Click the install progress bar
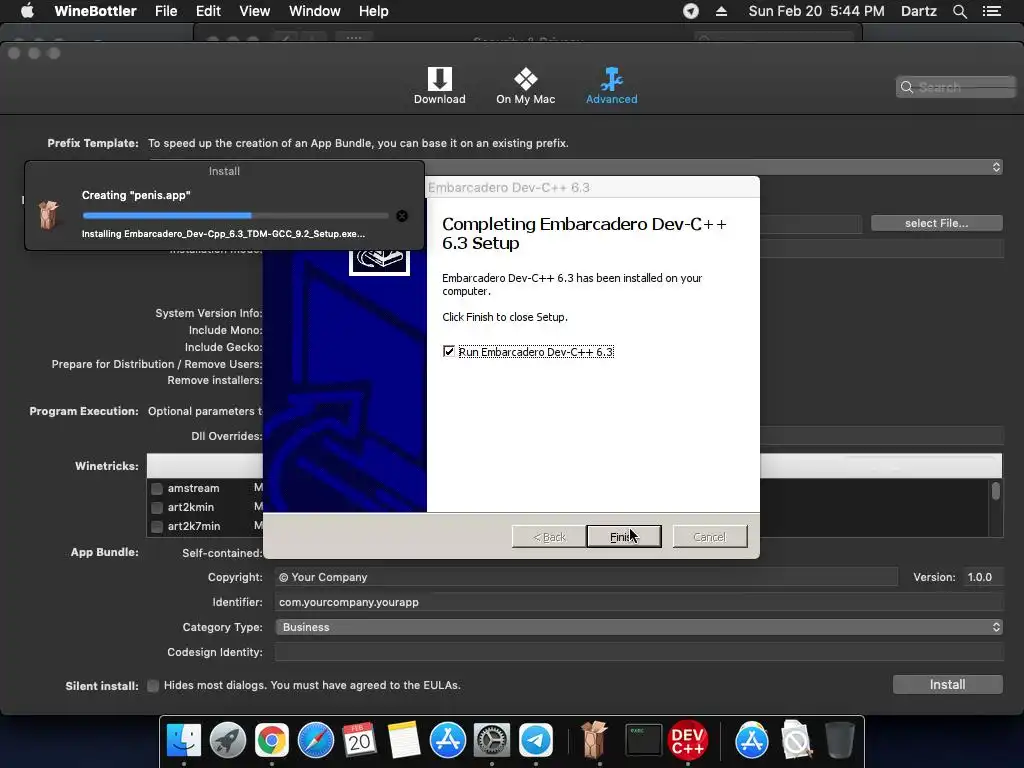 [235, 216]
